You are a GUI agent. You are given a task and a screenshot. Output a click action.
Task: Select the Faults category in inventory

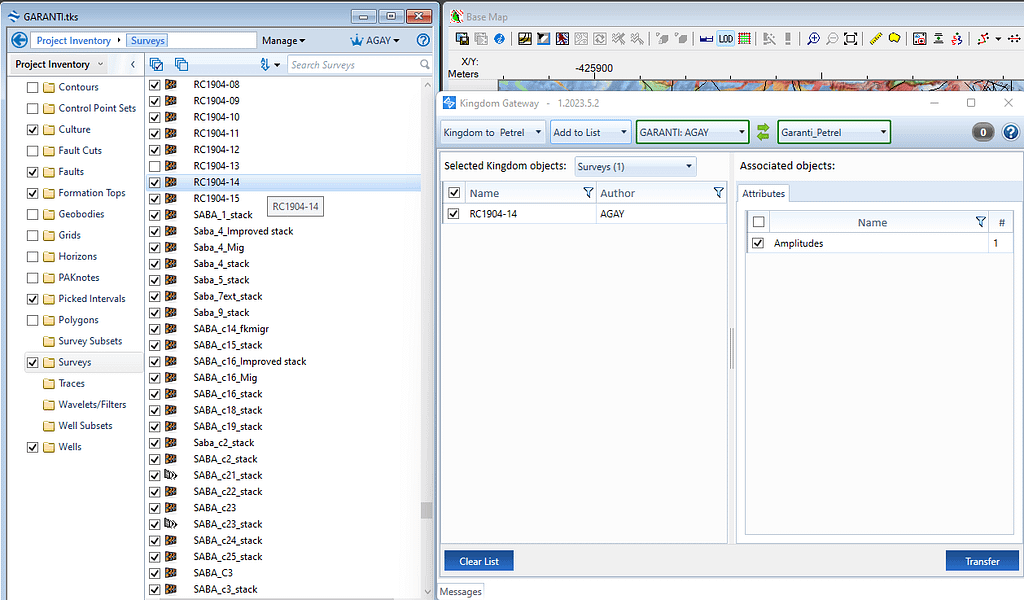(x=71, y=172)
